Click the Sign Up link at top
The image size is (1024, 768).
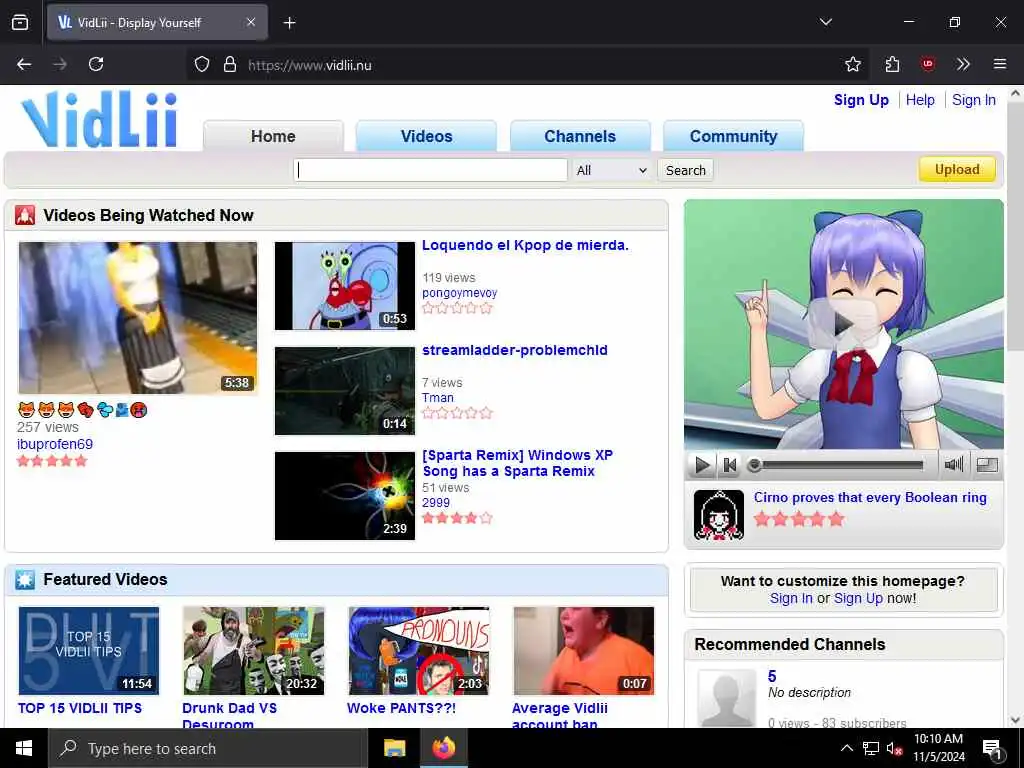coord(861,100)
